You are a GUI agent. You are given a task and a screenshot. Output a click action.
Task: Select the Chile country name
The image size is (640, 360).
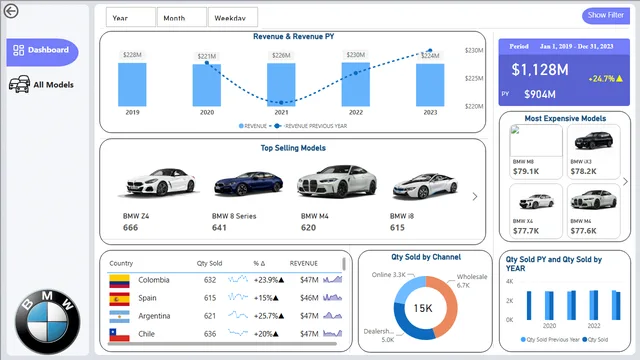tap(147, 334)
